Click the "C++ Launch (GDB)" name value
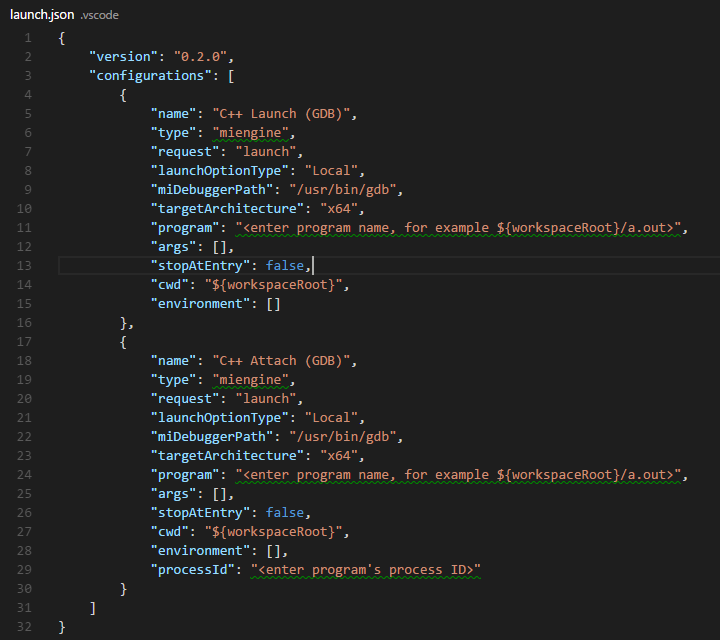 [x=284, y=113]
